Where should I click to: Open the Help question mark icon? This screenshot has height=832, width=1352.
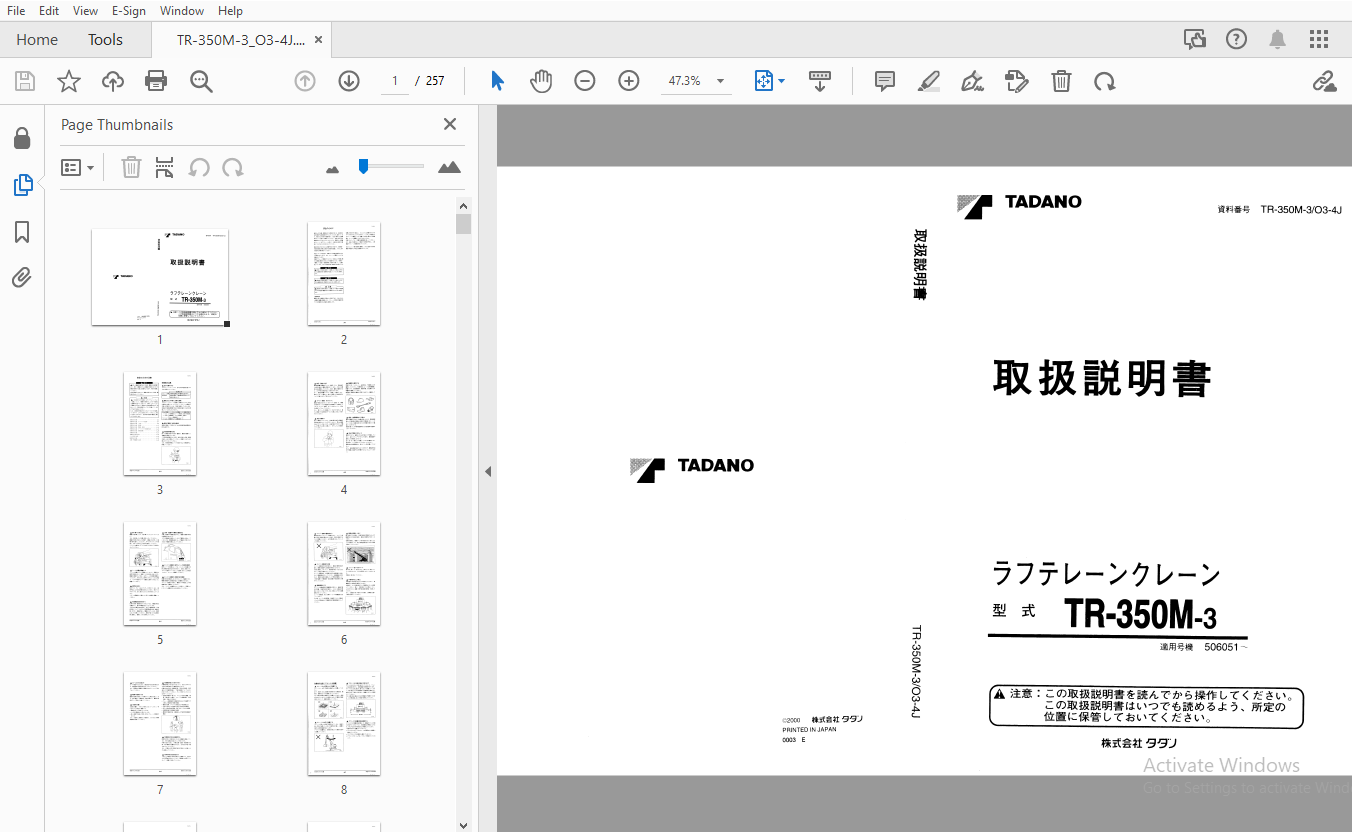[x=1237, y=39]
